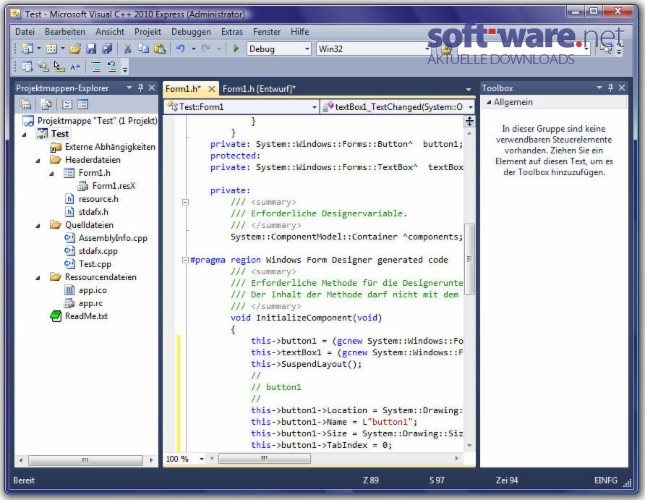645x500 pixels.
Task: Click the New Project toolbar icon
Action: [x=28, y=49]
